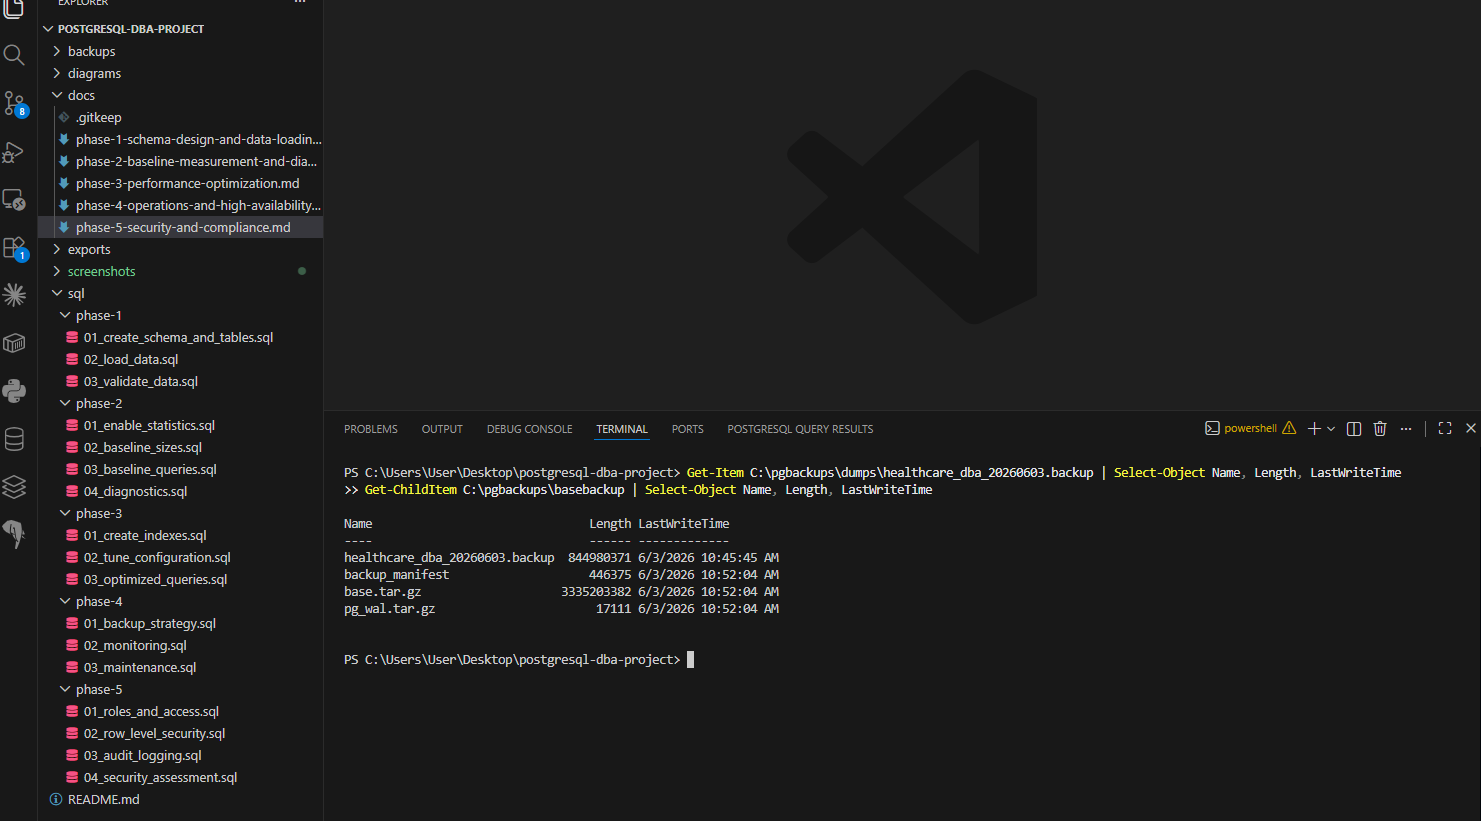This screenshot has width=1481, height=821.
Task: Collapse the docs folder
Action: [x=180, y=95]
